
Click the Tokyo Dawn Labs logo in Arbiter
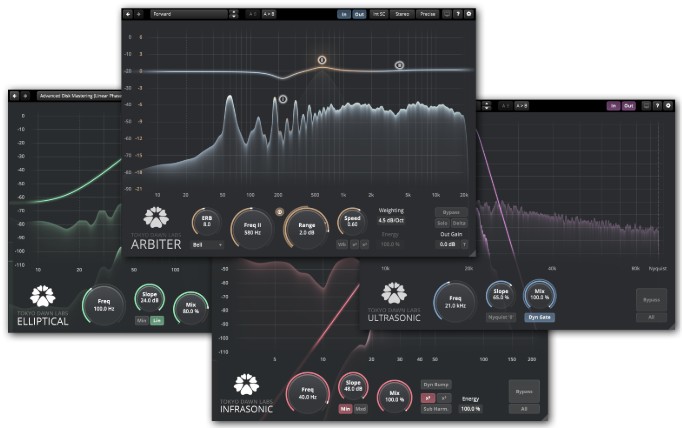156,217
